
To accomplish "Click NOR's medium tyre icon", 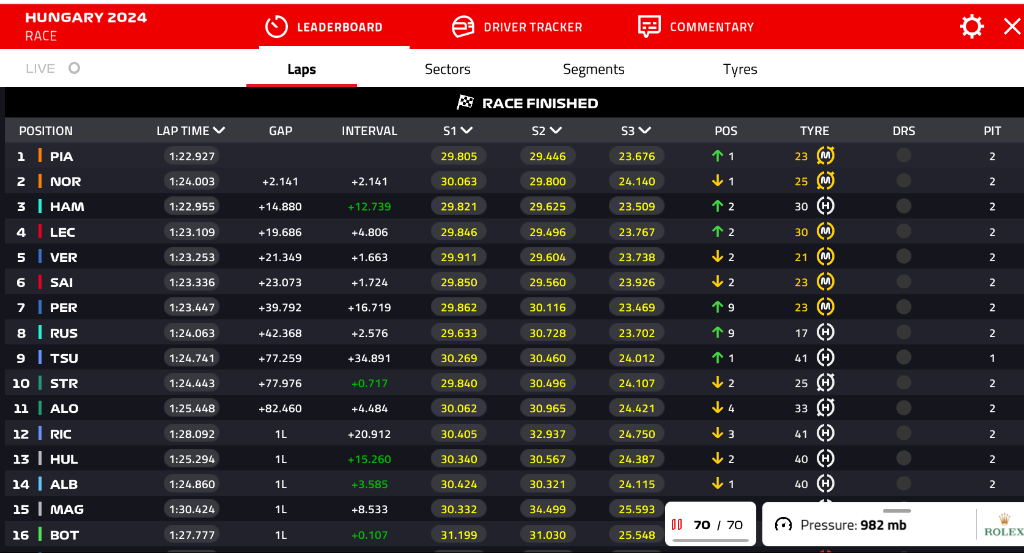I will [825, 181].
